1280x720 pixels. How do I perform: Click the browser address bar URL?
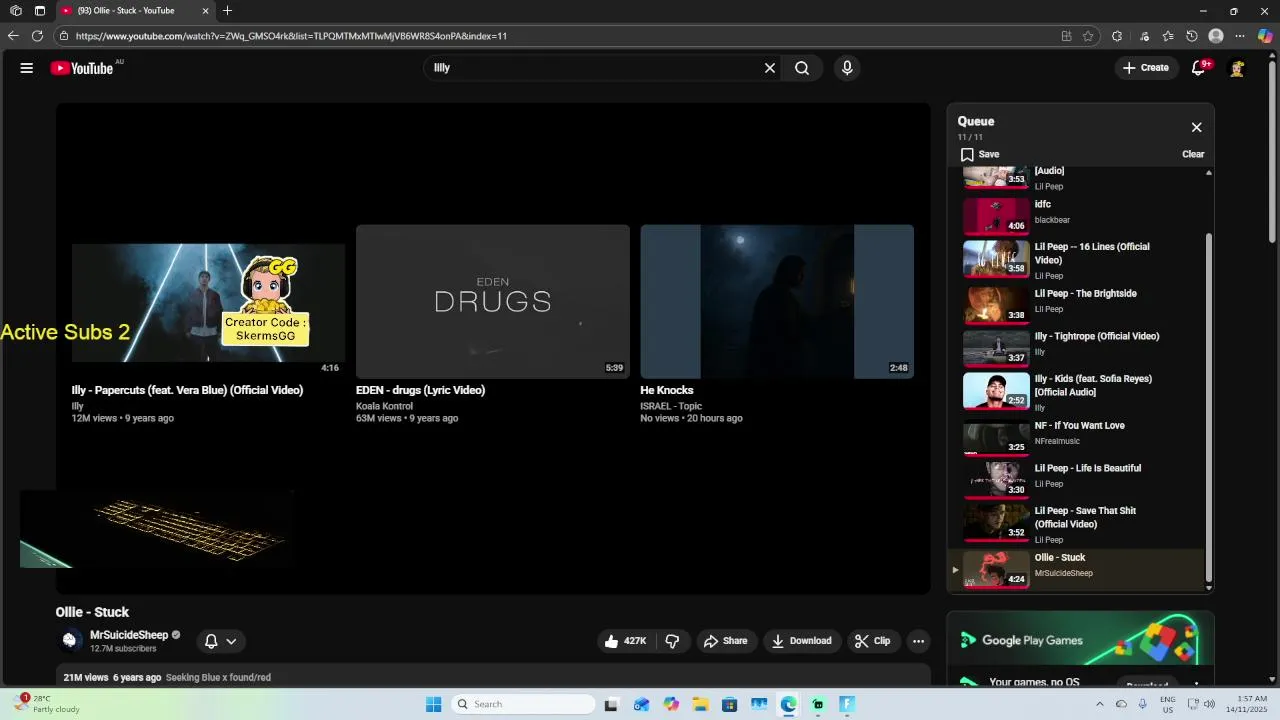pos(291,36)
